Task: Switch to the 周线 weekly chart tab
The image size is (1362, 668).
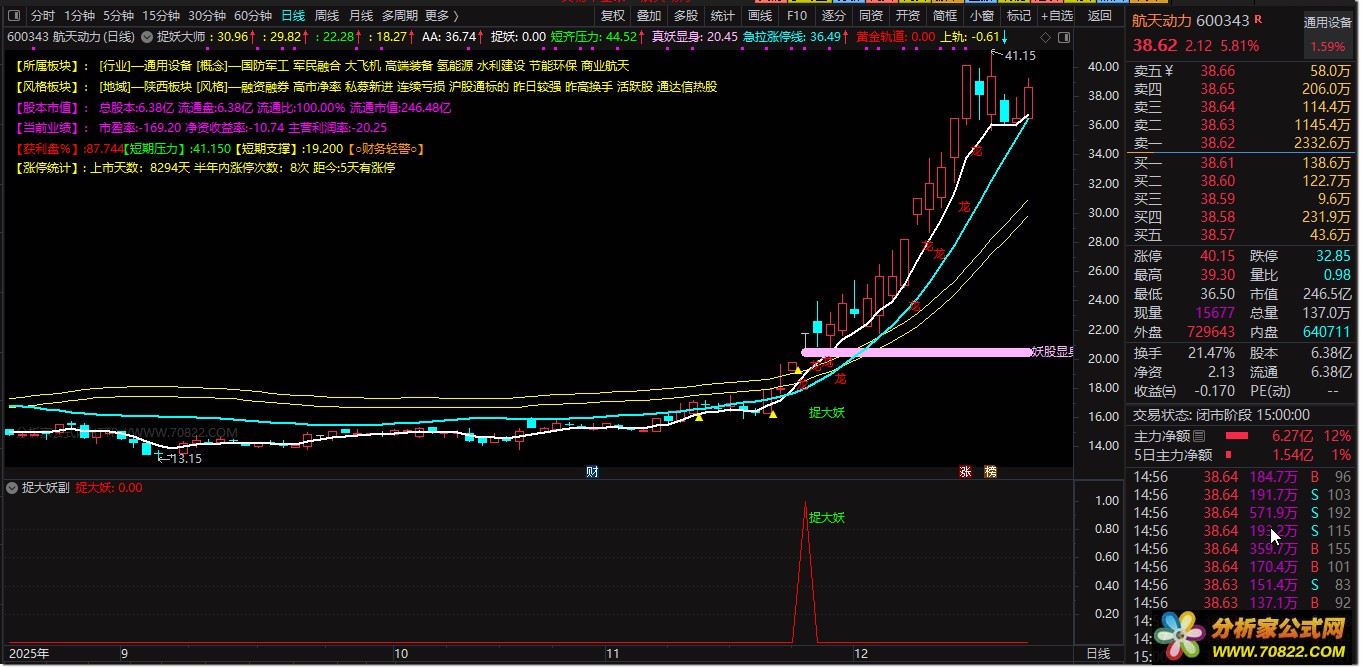Action: pyautogui.click(x=327, y=16)
